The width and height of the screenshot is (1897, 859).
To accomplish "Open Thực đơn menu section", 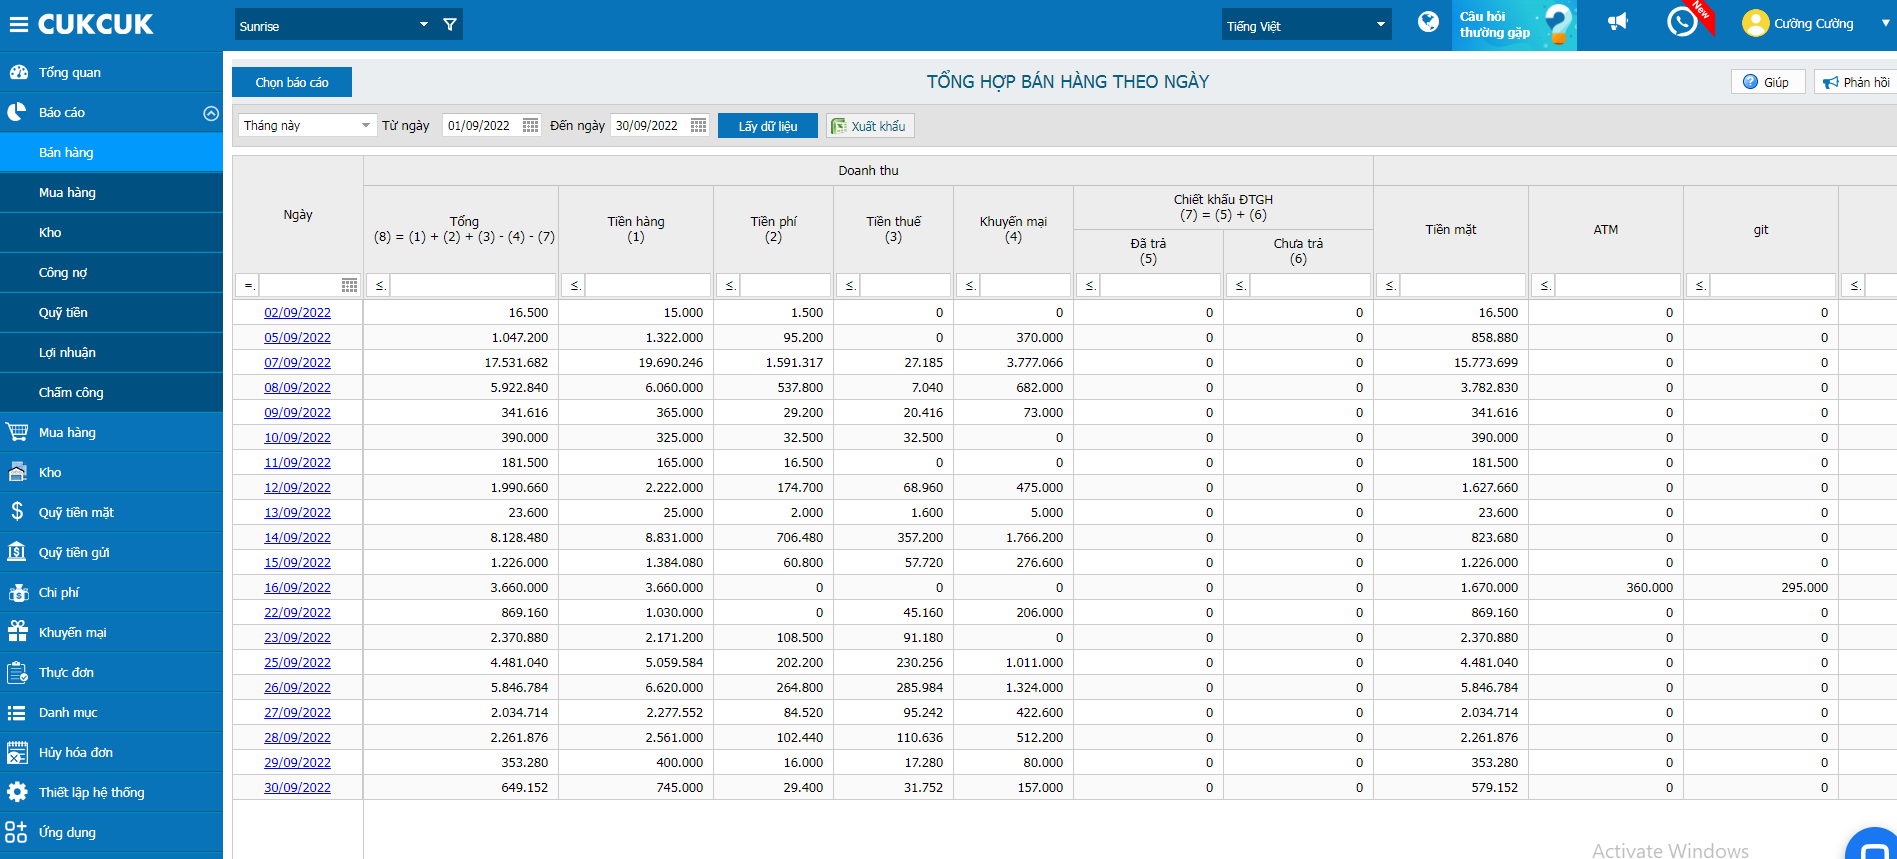I will click(x=111, y=672).
